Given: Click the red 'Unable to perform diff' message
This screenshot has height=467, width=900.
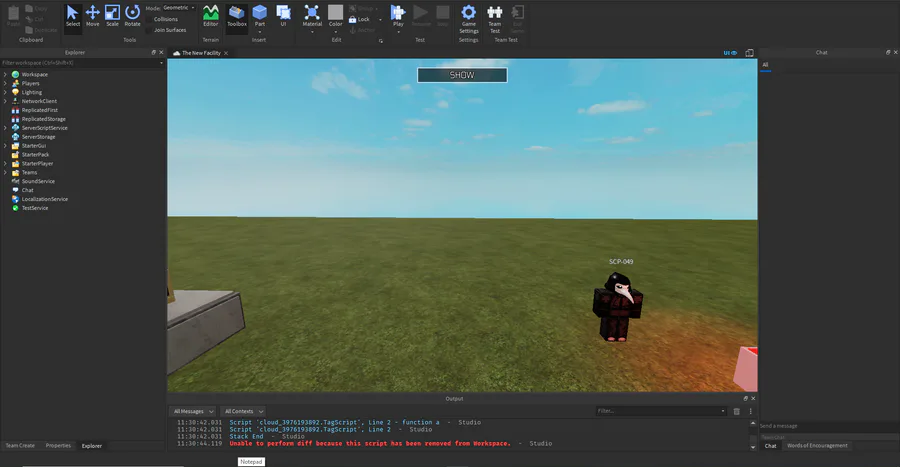Looking at the screenshot, I should click(x=370, y=443).
